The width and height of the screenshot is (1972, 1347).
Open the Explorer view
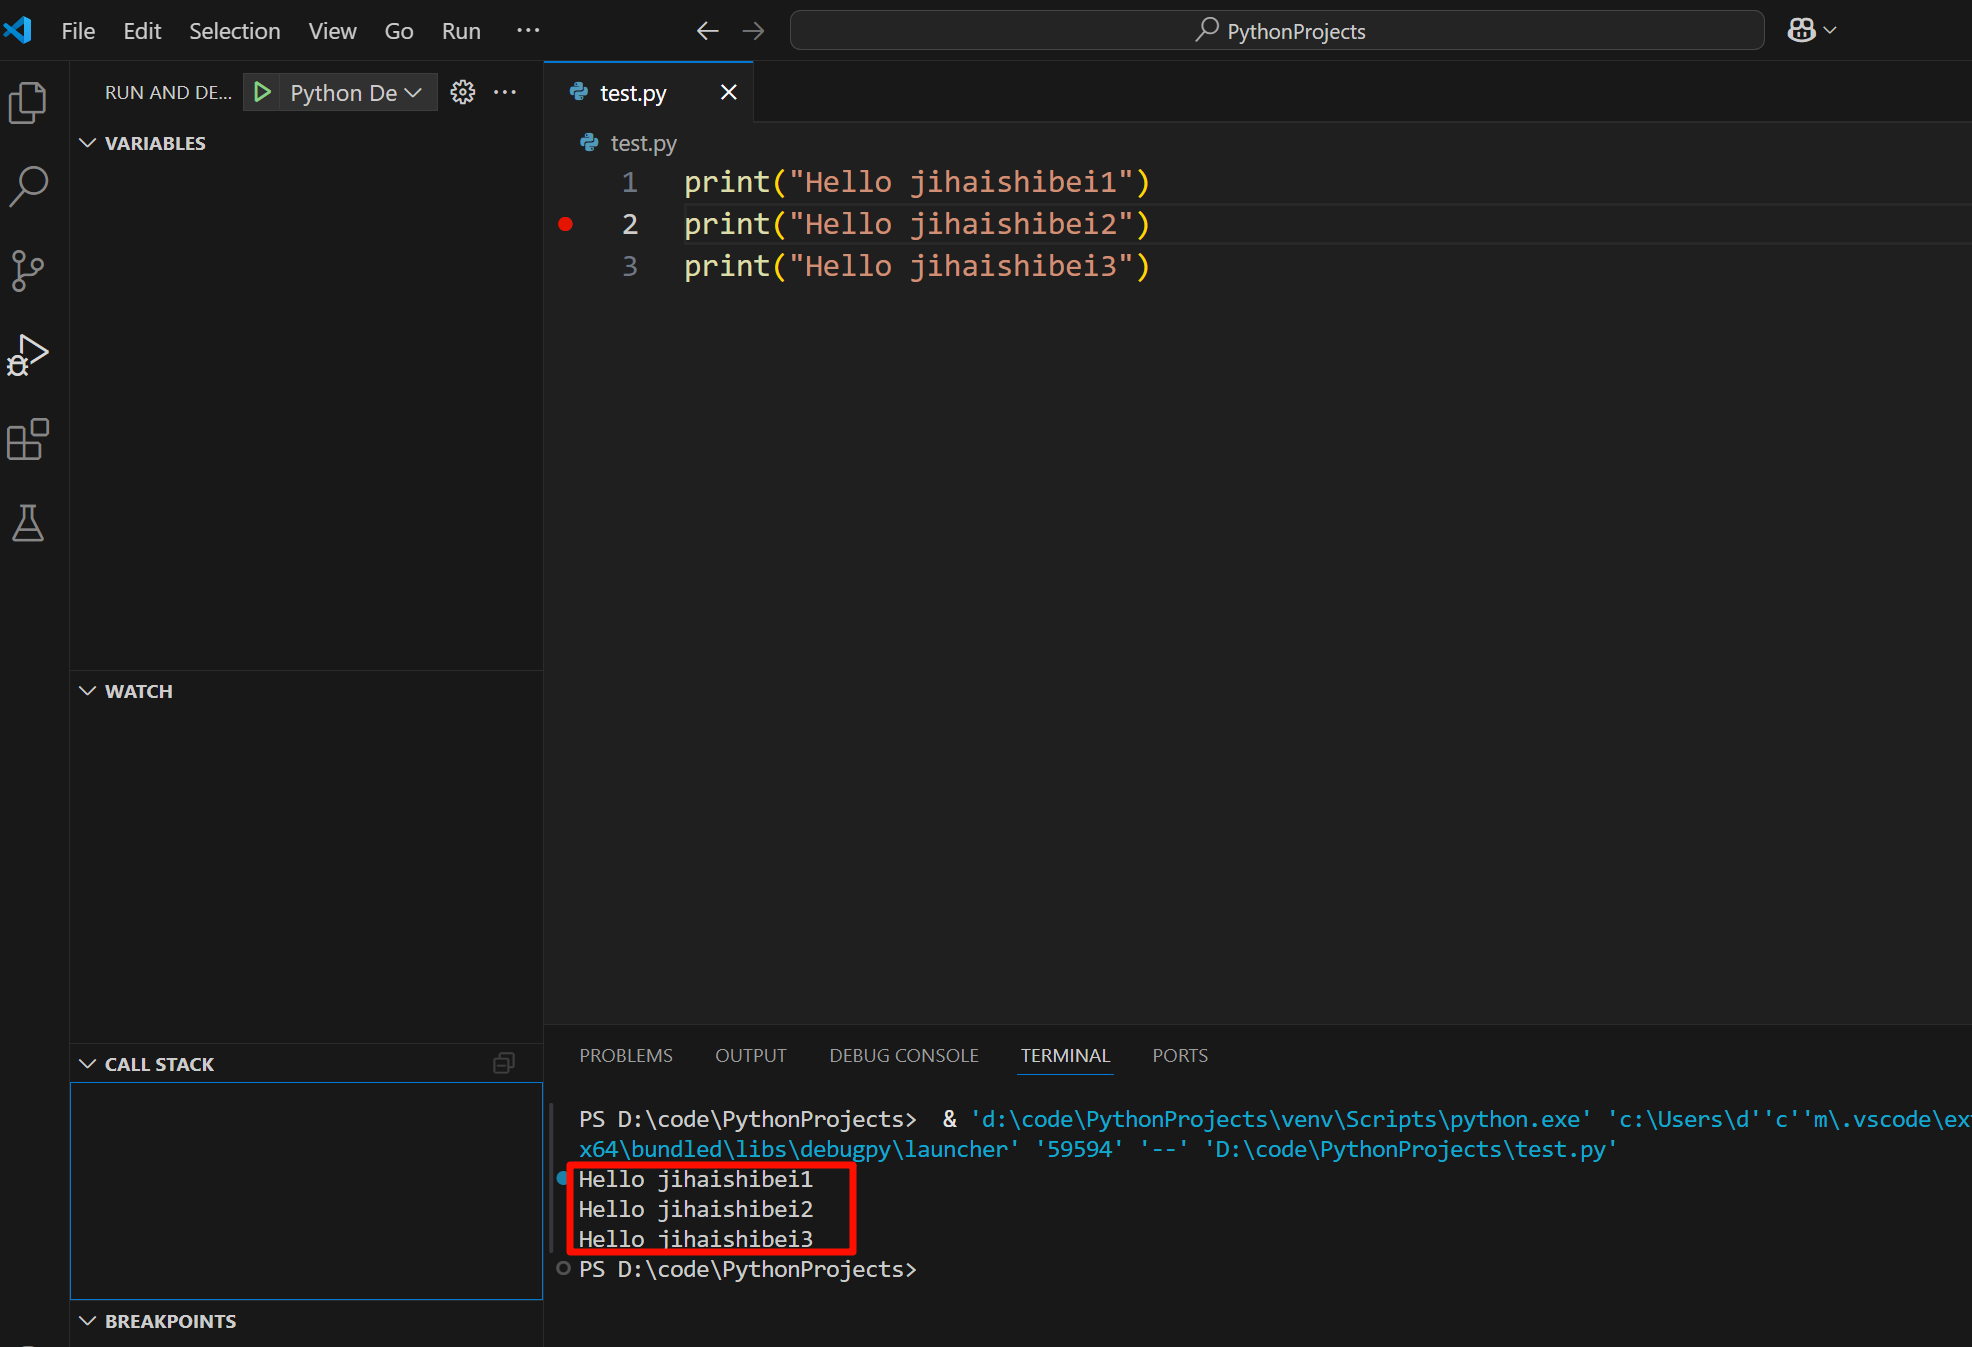tap(27, 102)
